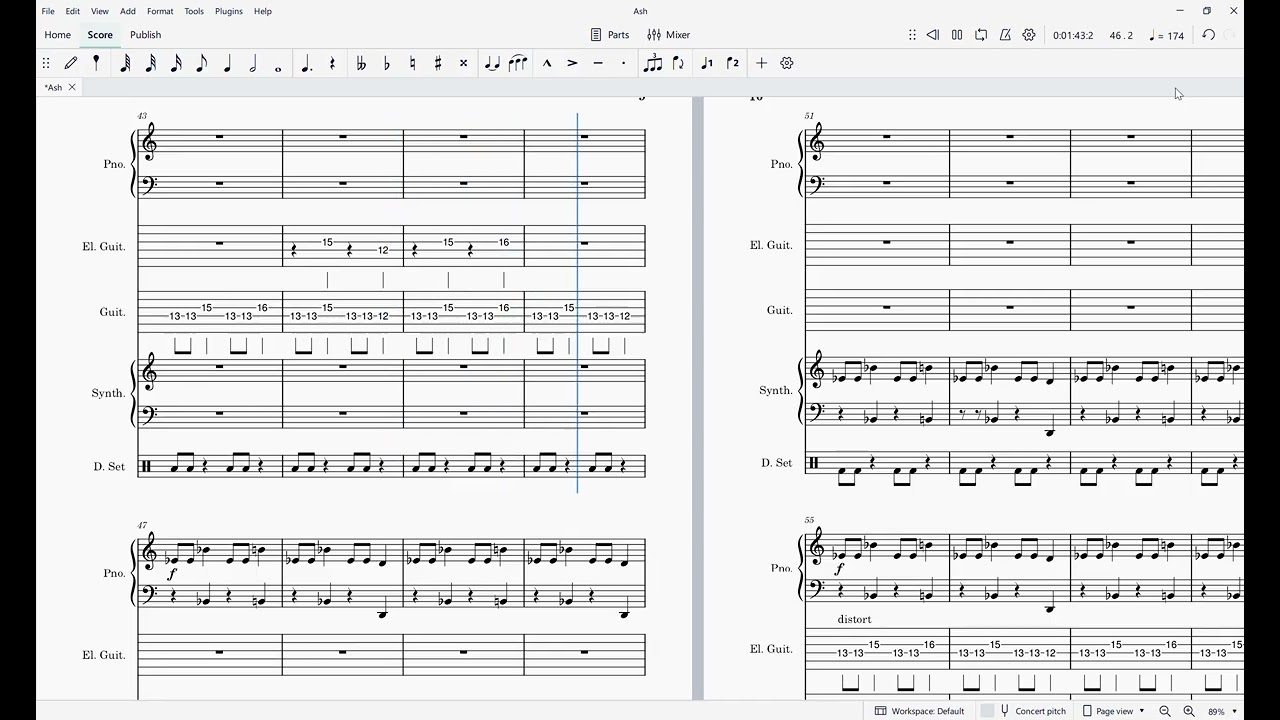Open note input toolbar customization gear
This screenshot has width=1280, height=720.
[x=787, y=63]
